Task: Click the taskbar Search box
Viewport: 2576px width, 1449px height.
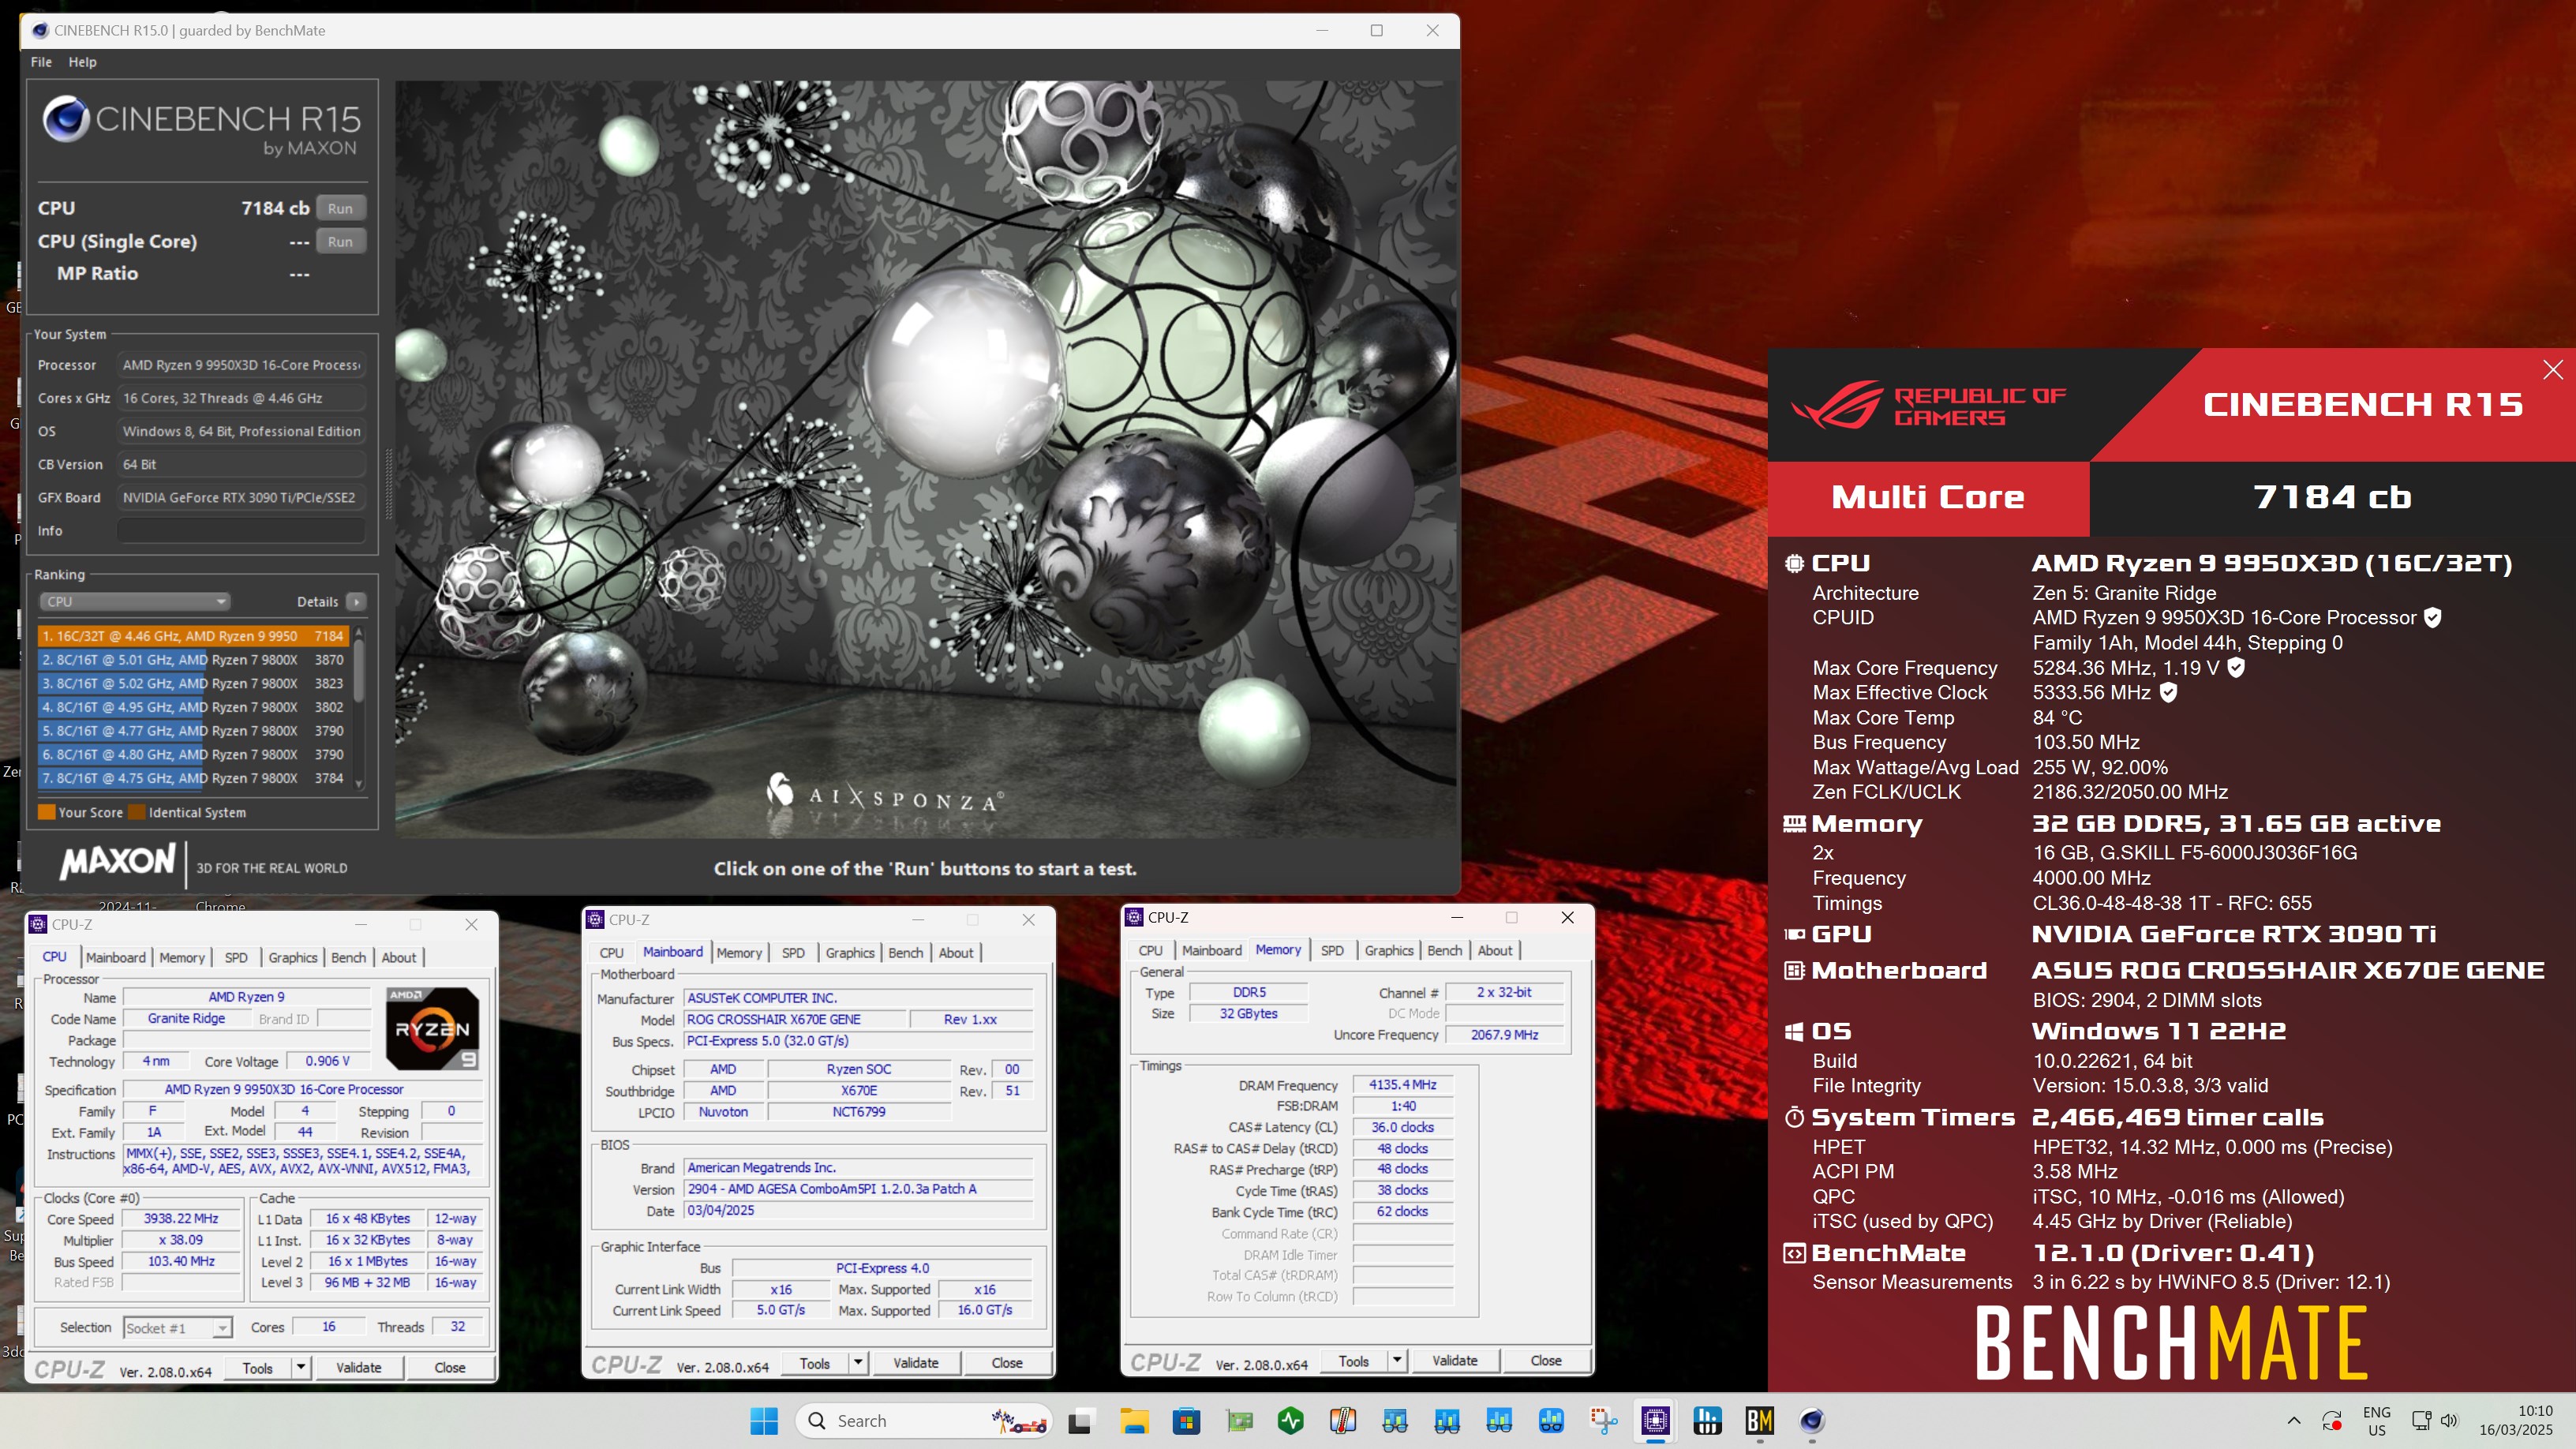Action: point(925,1420)
